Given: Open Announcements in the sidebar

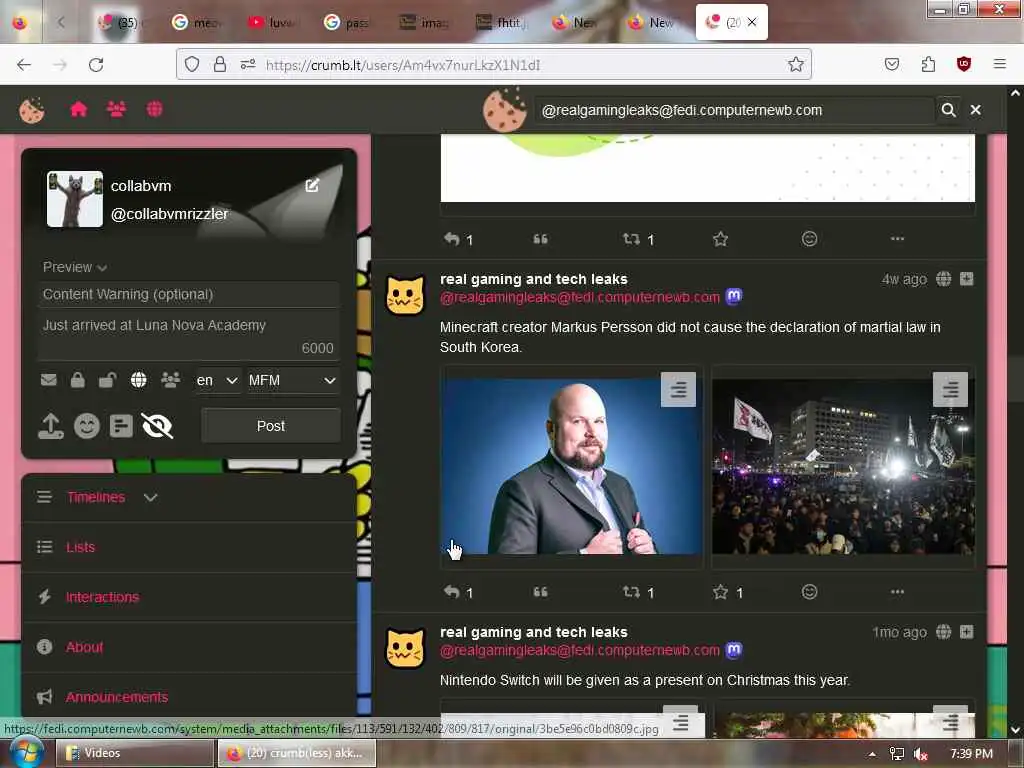Looking at the screenshot, I should click(x=117, y=697).
